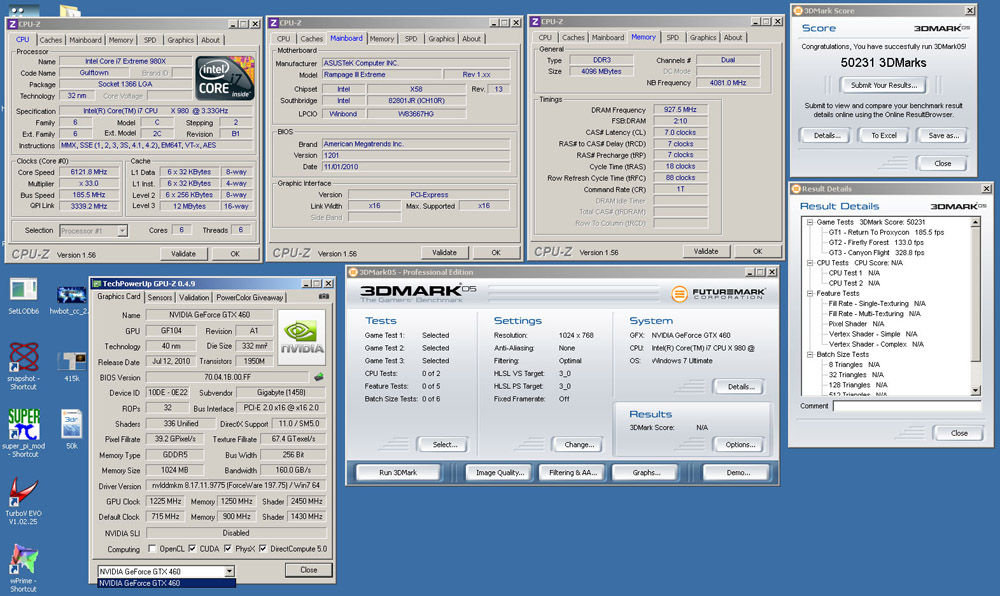Choose the highlighted NVIDIA GeForce GTX 460 list option
Screen dimensions: 1000x596
click(x=166, y=583)
